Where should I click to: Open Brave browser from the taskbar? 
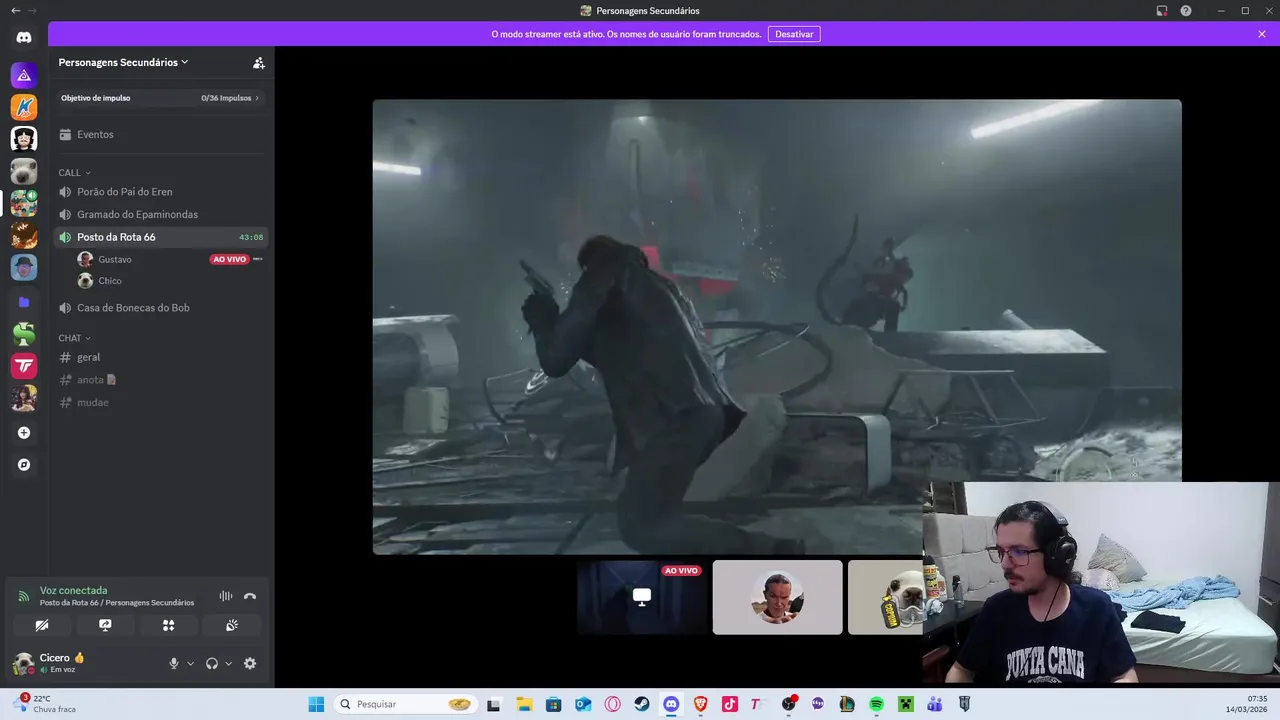coord(700,704)
